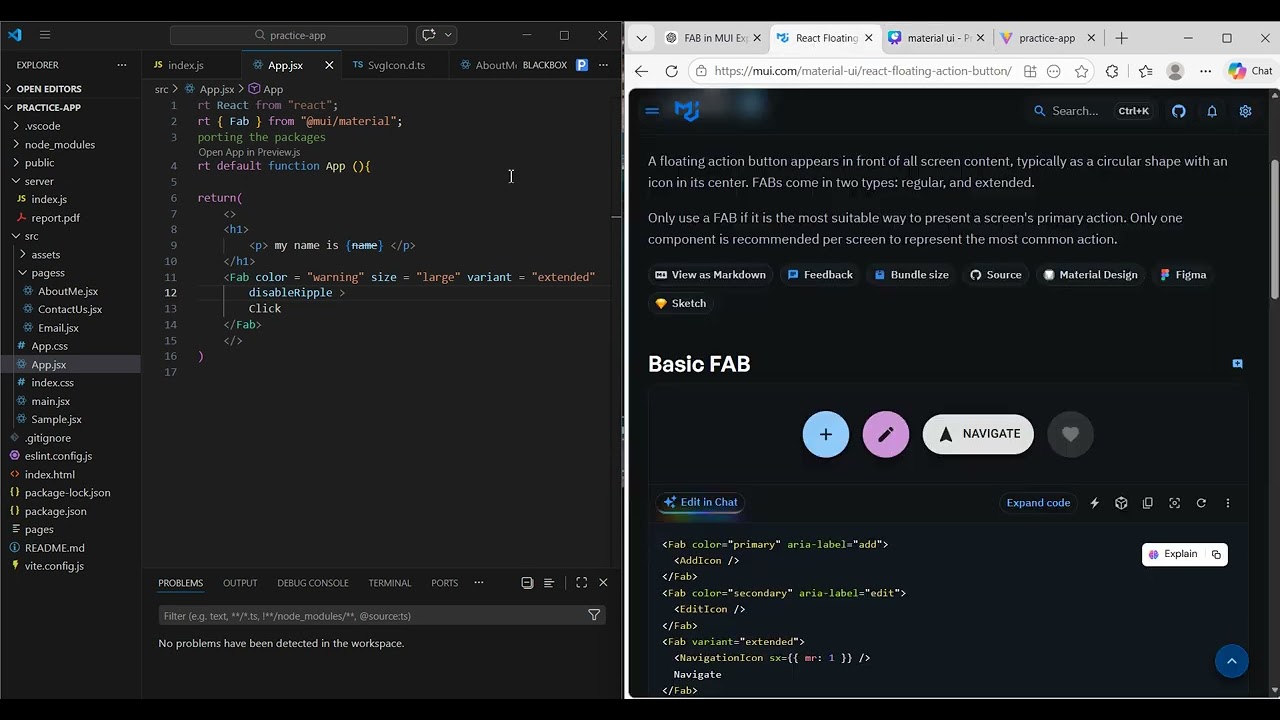Open Explorer panel more actions ellipsis
The image size is (1280, 720).
[x=122, y=65]
